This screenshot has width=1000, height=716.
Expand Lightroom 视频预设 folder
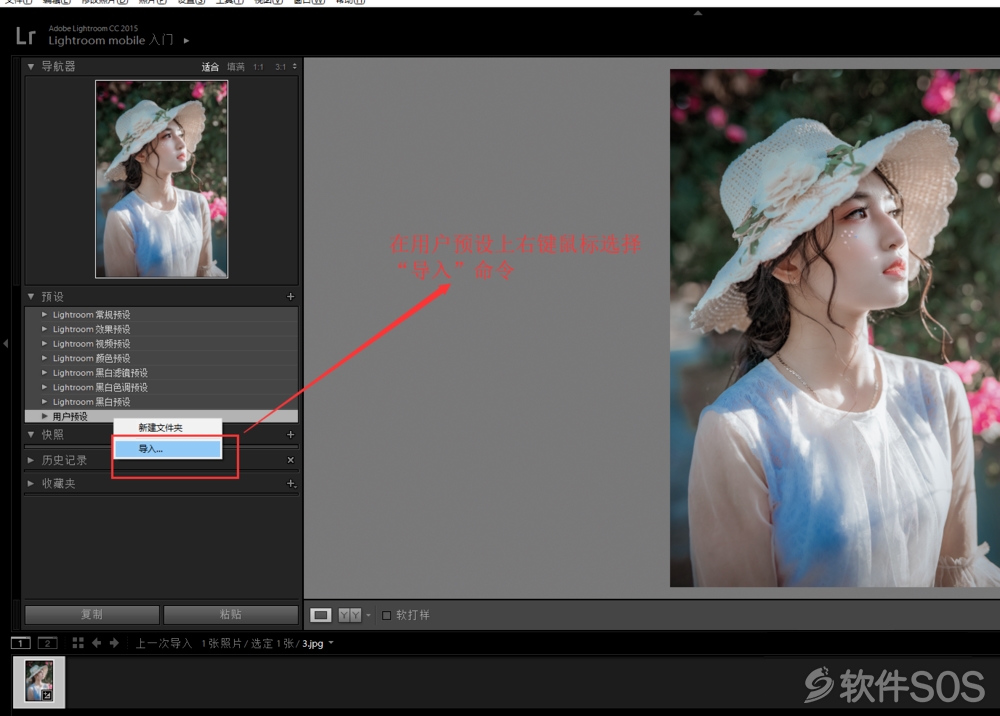pos(45,344)
